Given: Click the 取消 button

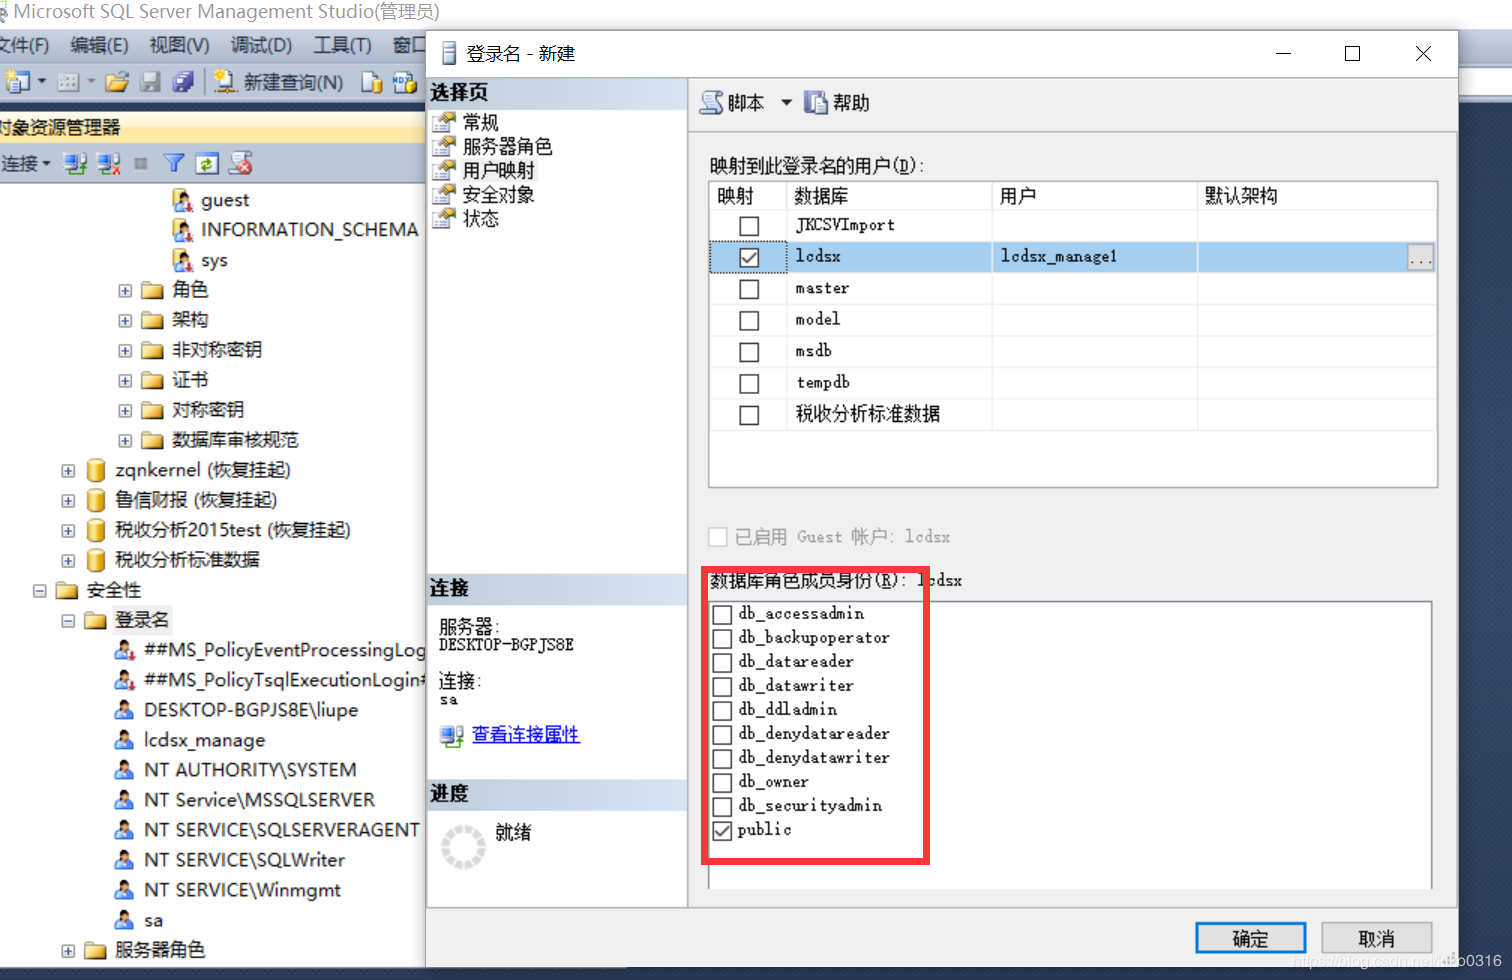Looking at the screenshot, I should 1377,938.
